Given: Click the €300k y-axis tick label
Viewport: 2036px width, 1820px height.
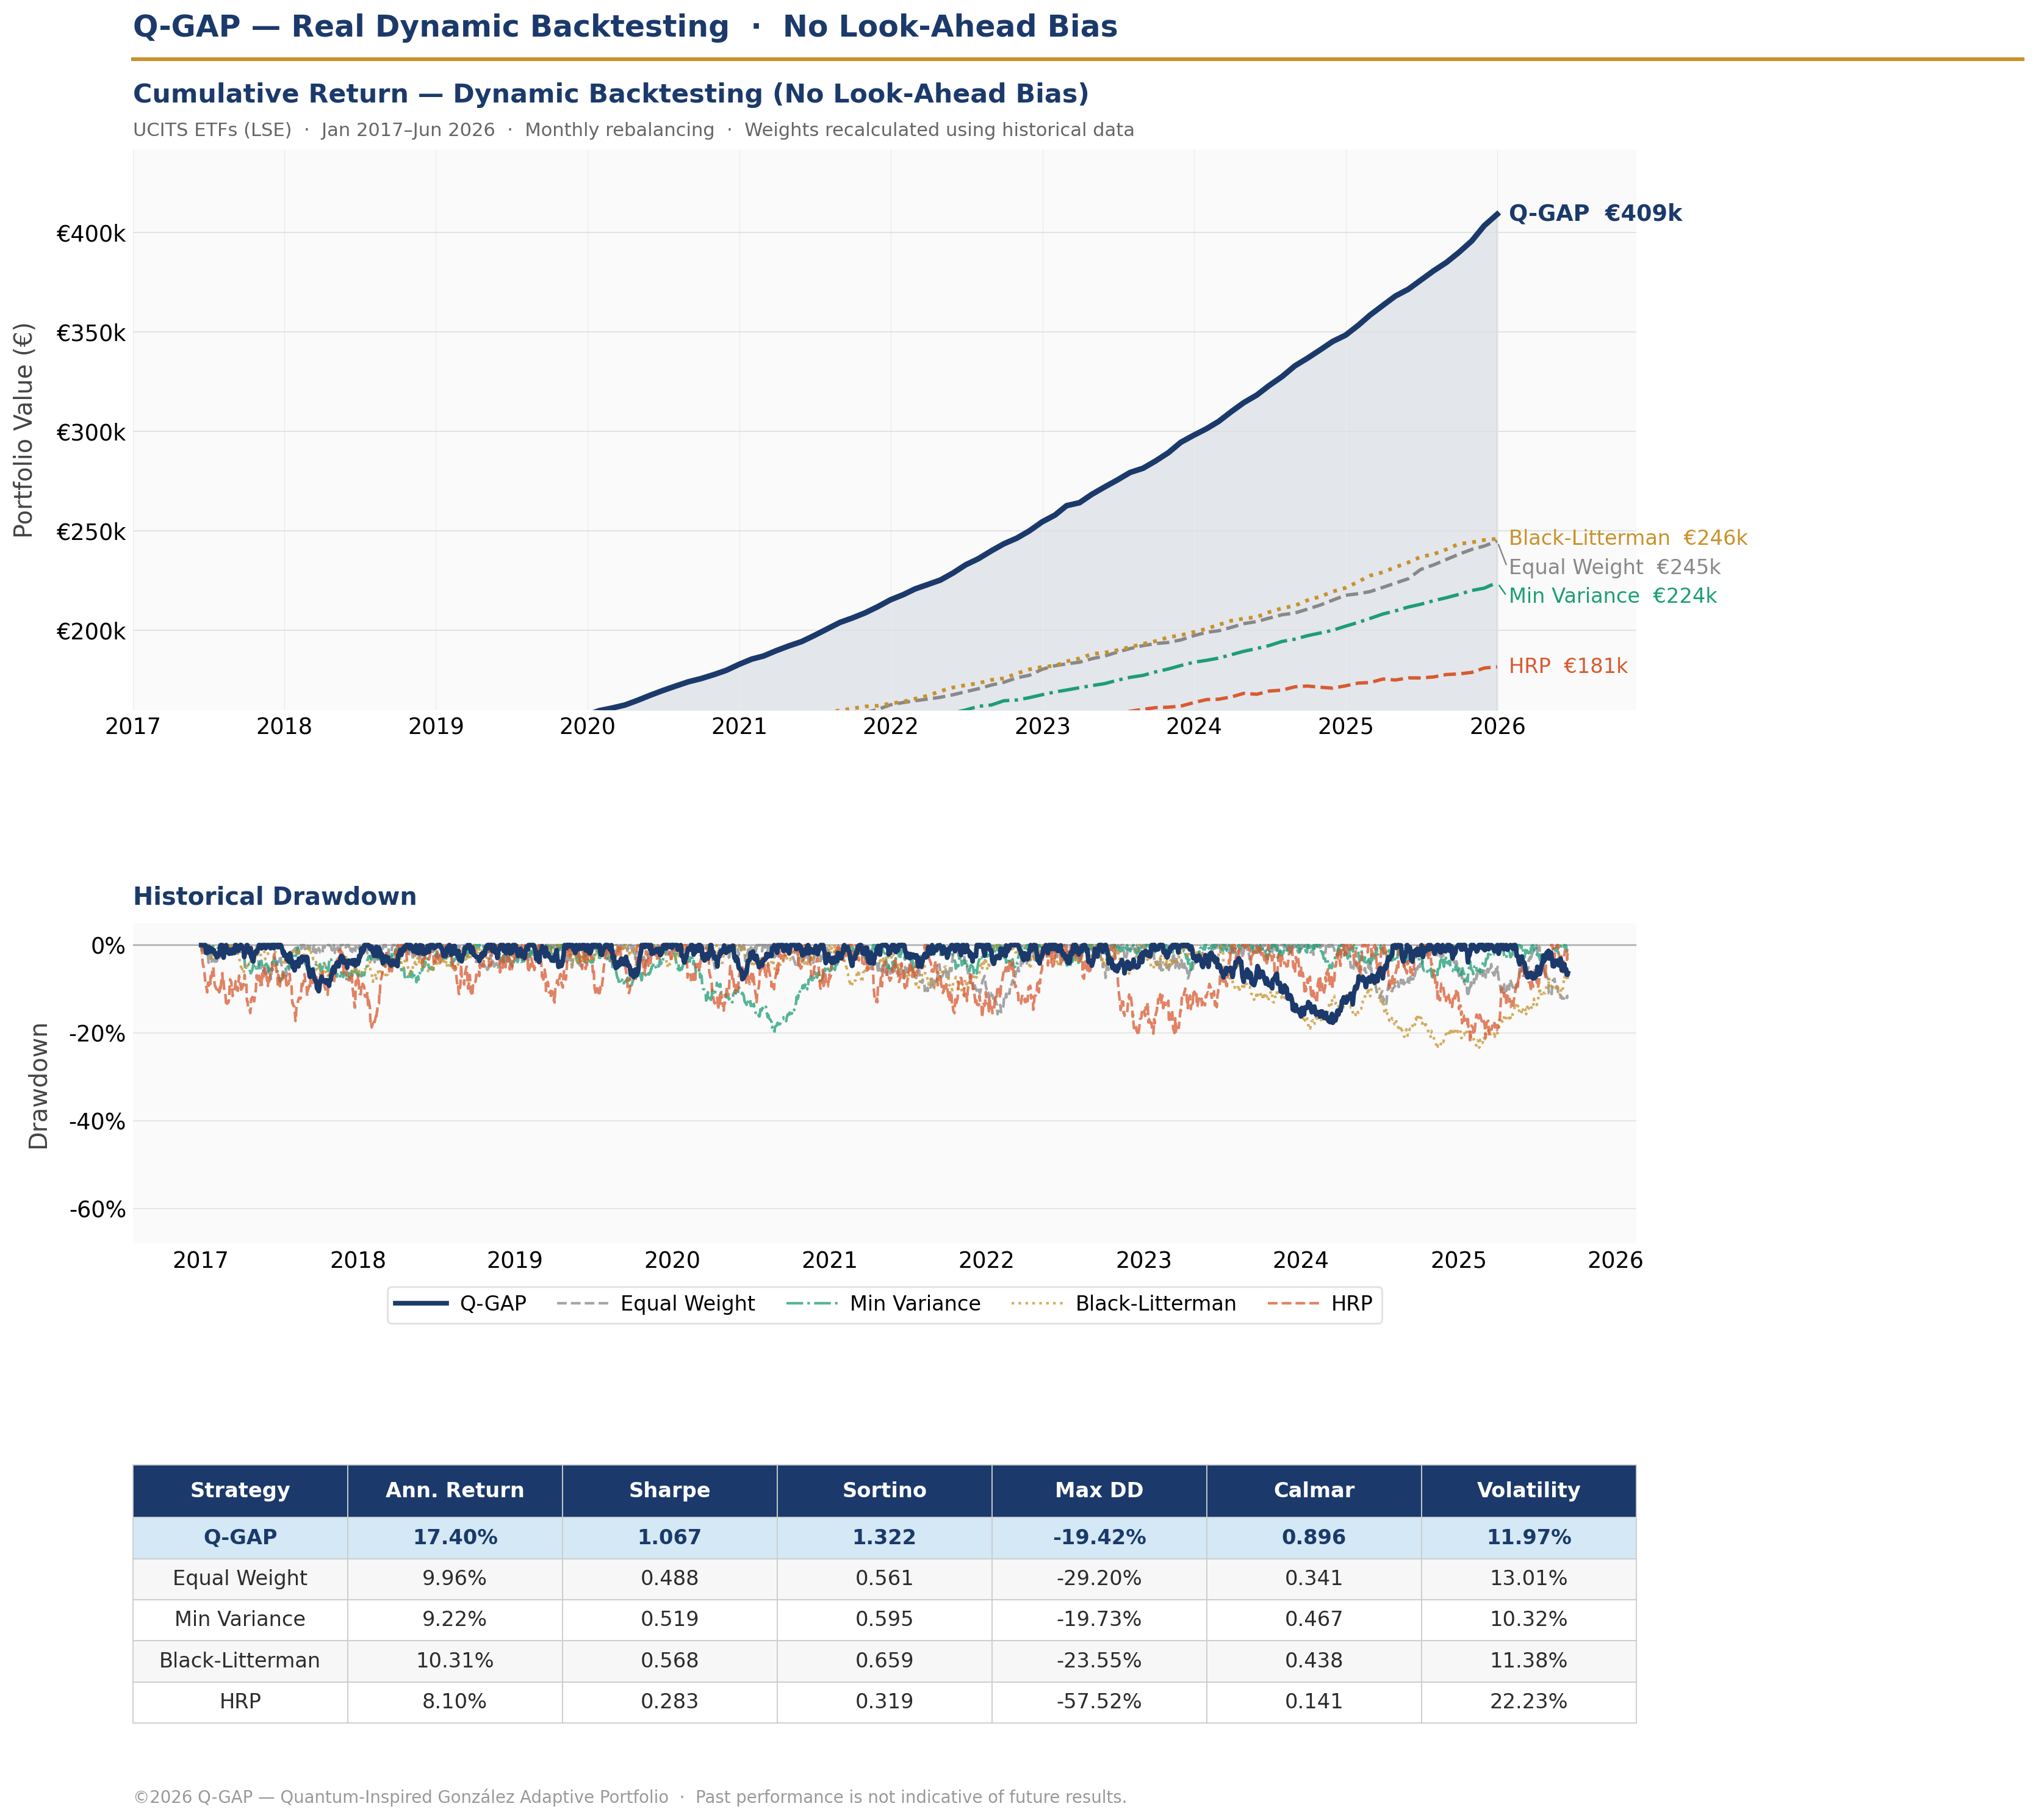Looking at the screenshot, I should pos(91,433).
